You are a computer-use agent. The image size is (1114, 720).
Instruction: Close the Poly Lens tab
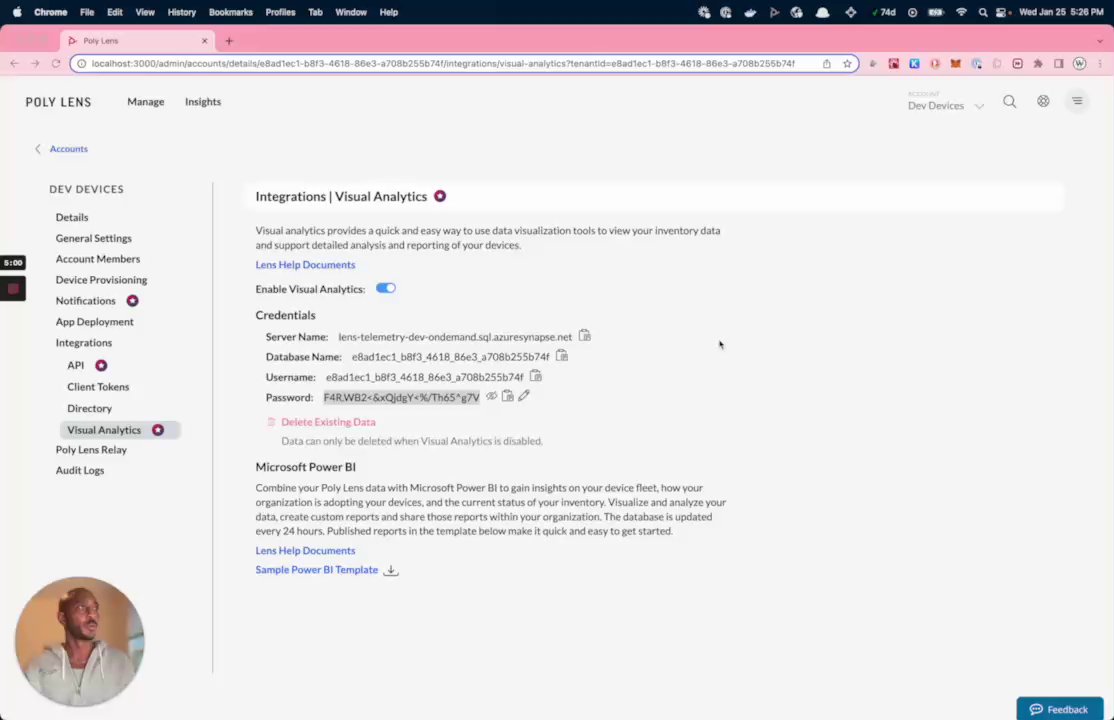pyautogui.click(x=205, y=41)
